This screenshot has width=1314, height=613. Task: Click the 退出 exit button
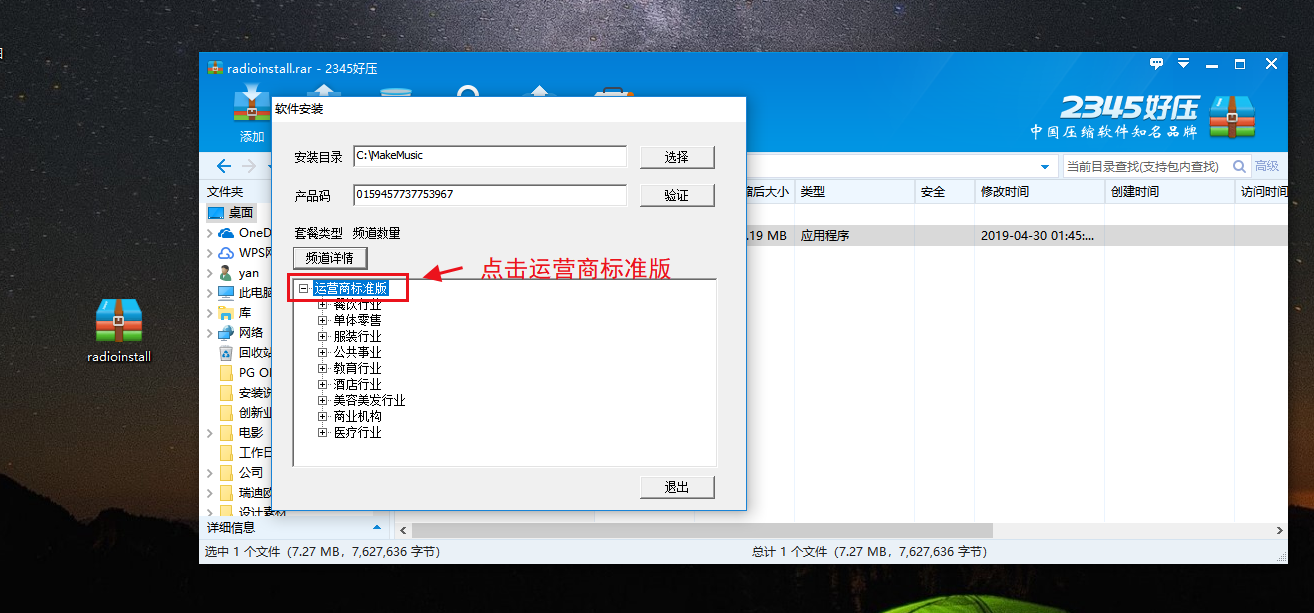(x=677, y=487)
